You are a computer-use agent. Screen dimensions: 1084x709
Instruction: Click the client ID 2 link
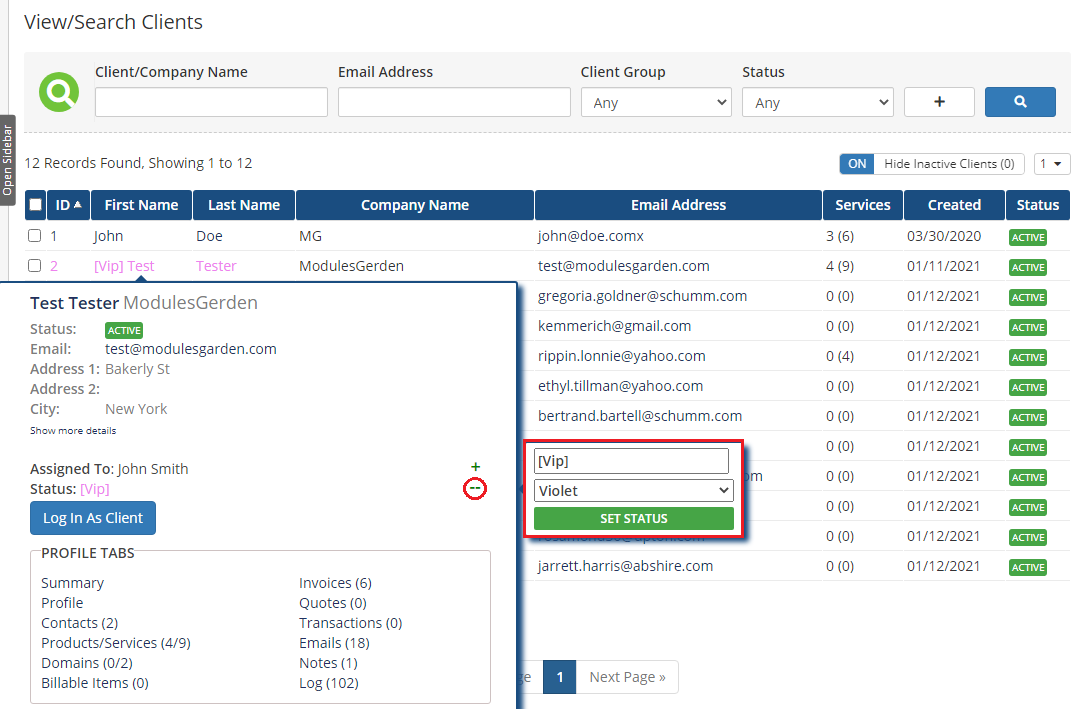(54, 266)
